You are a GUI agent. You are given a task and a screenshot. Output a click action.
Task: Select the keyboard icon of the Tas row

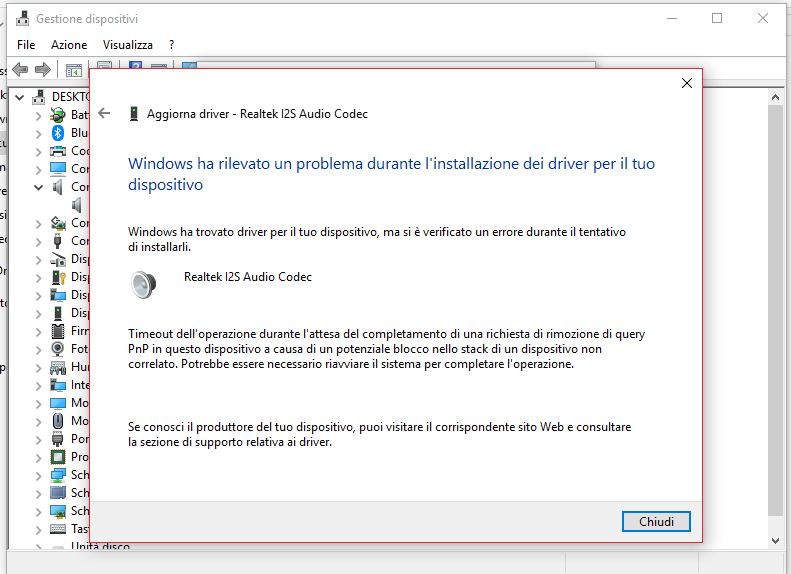[x=58, y=529]
